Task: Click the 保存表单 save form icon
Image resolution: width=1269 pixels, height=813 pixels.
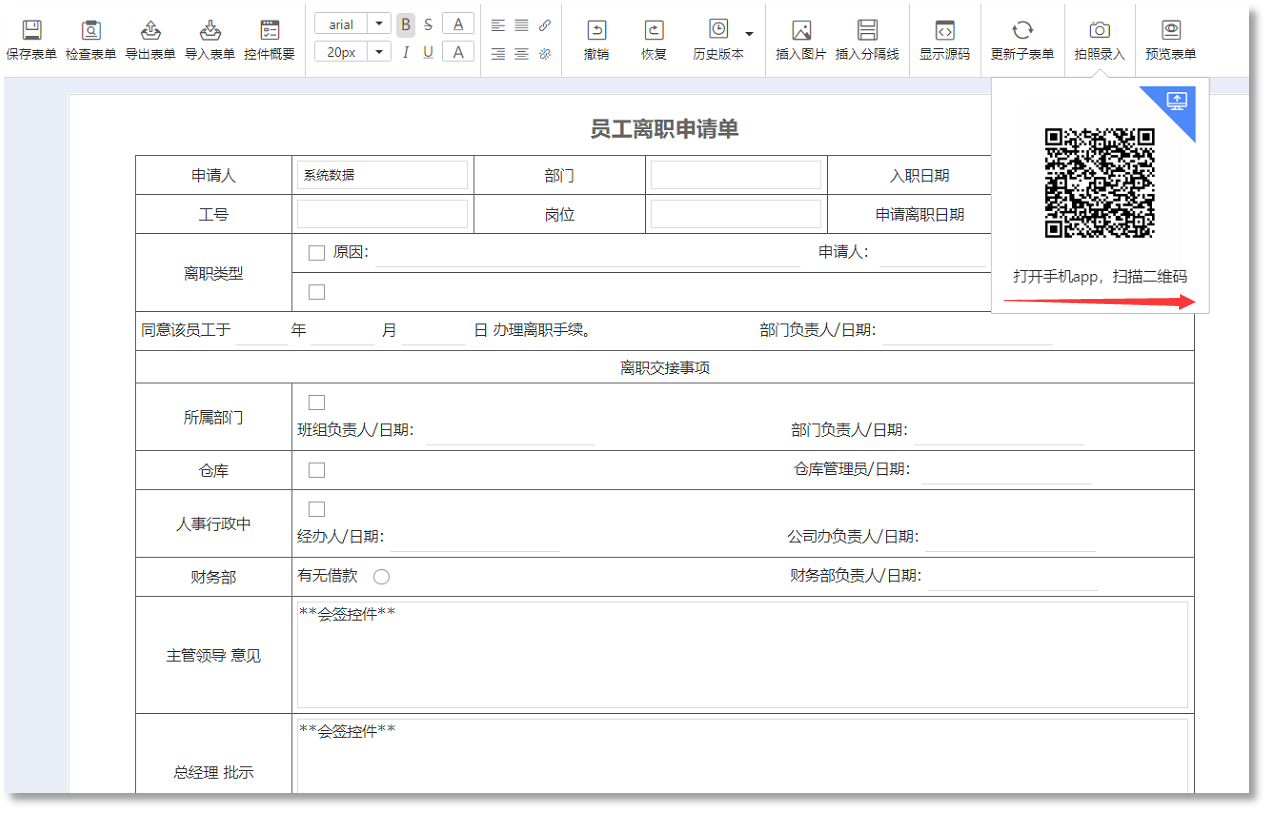Action: pos(31,30)
